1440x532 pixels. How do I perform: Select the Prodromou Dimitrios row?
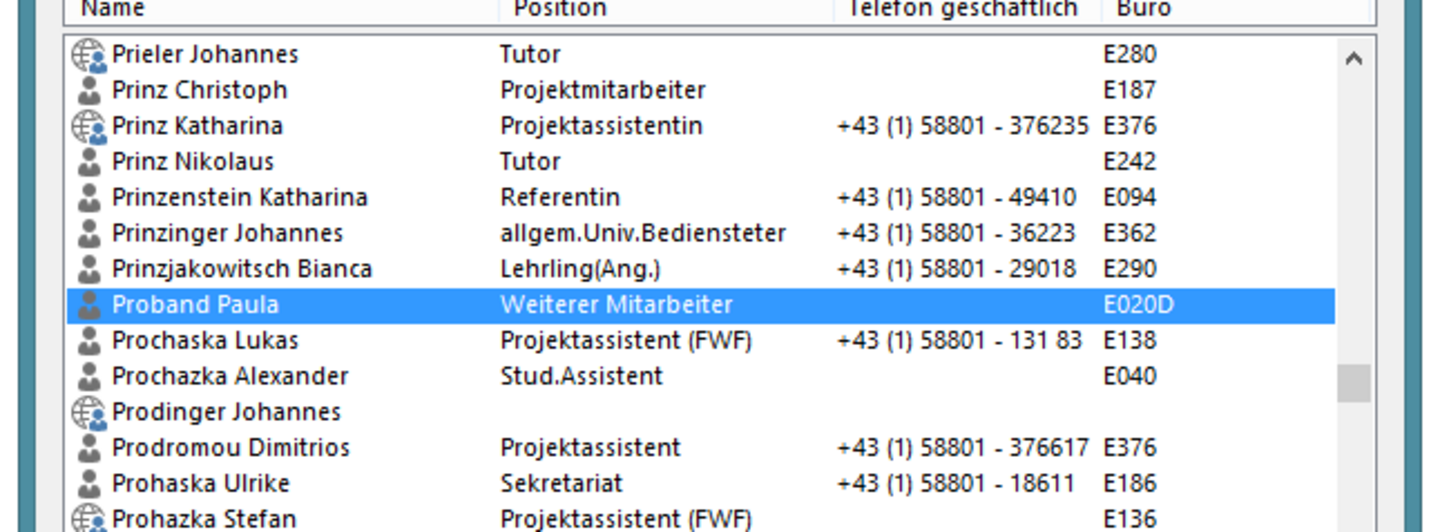click(701, 447)
